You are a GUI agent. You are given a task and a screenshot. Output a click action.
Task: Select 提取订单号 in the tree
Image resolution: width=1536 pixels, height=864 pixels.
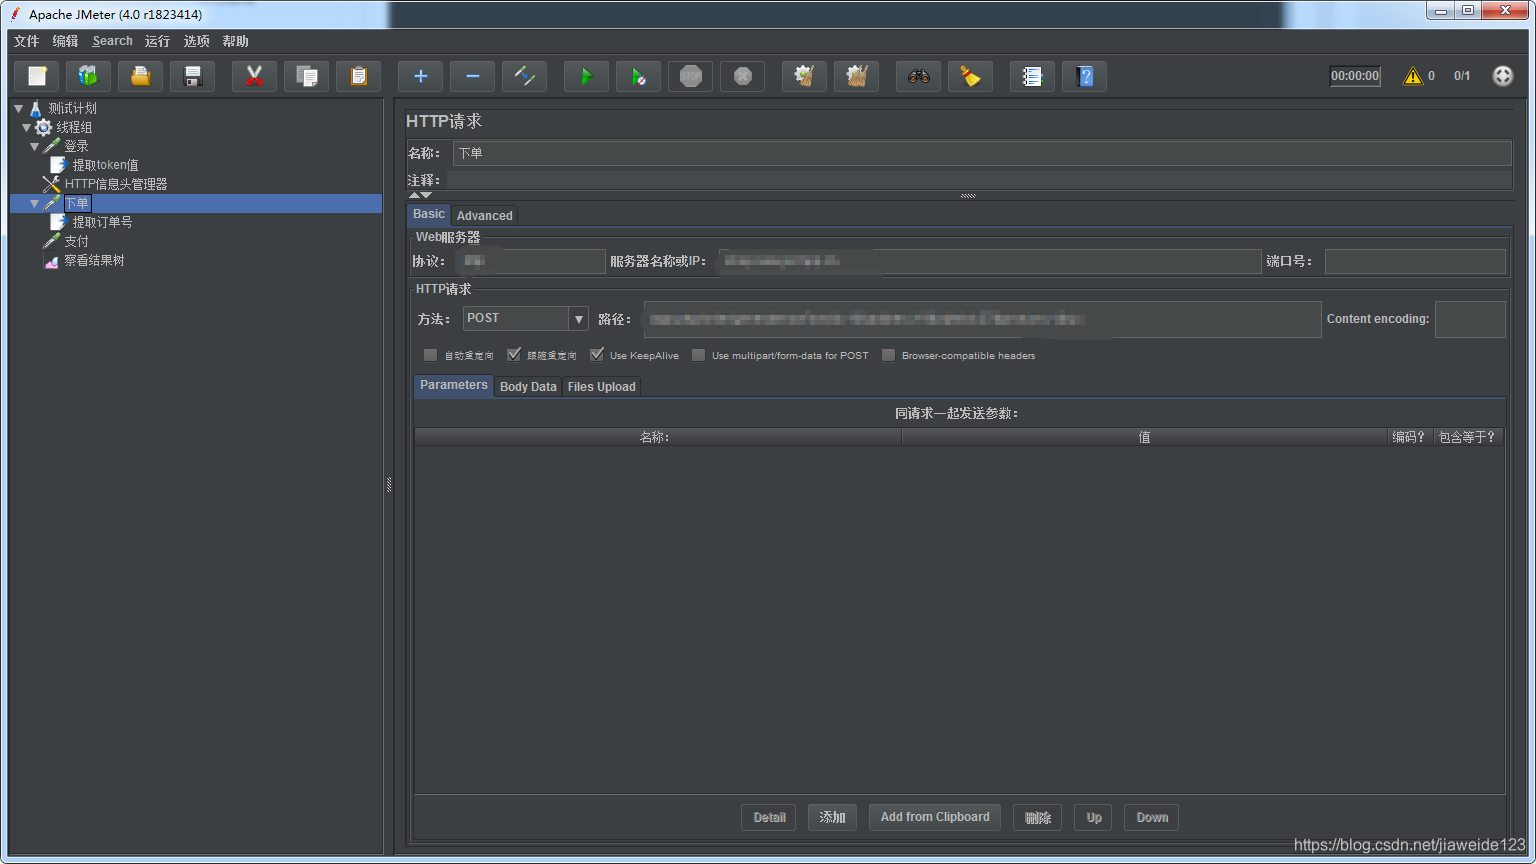point(102,222)
